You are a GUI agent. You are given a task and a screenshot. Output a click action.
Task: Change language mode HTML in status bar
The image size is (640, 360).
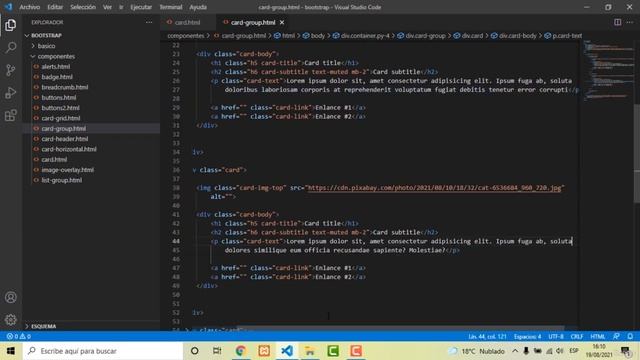point(598,336)
